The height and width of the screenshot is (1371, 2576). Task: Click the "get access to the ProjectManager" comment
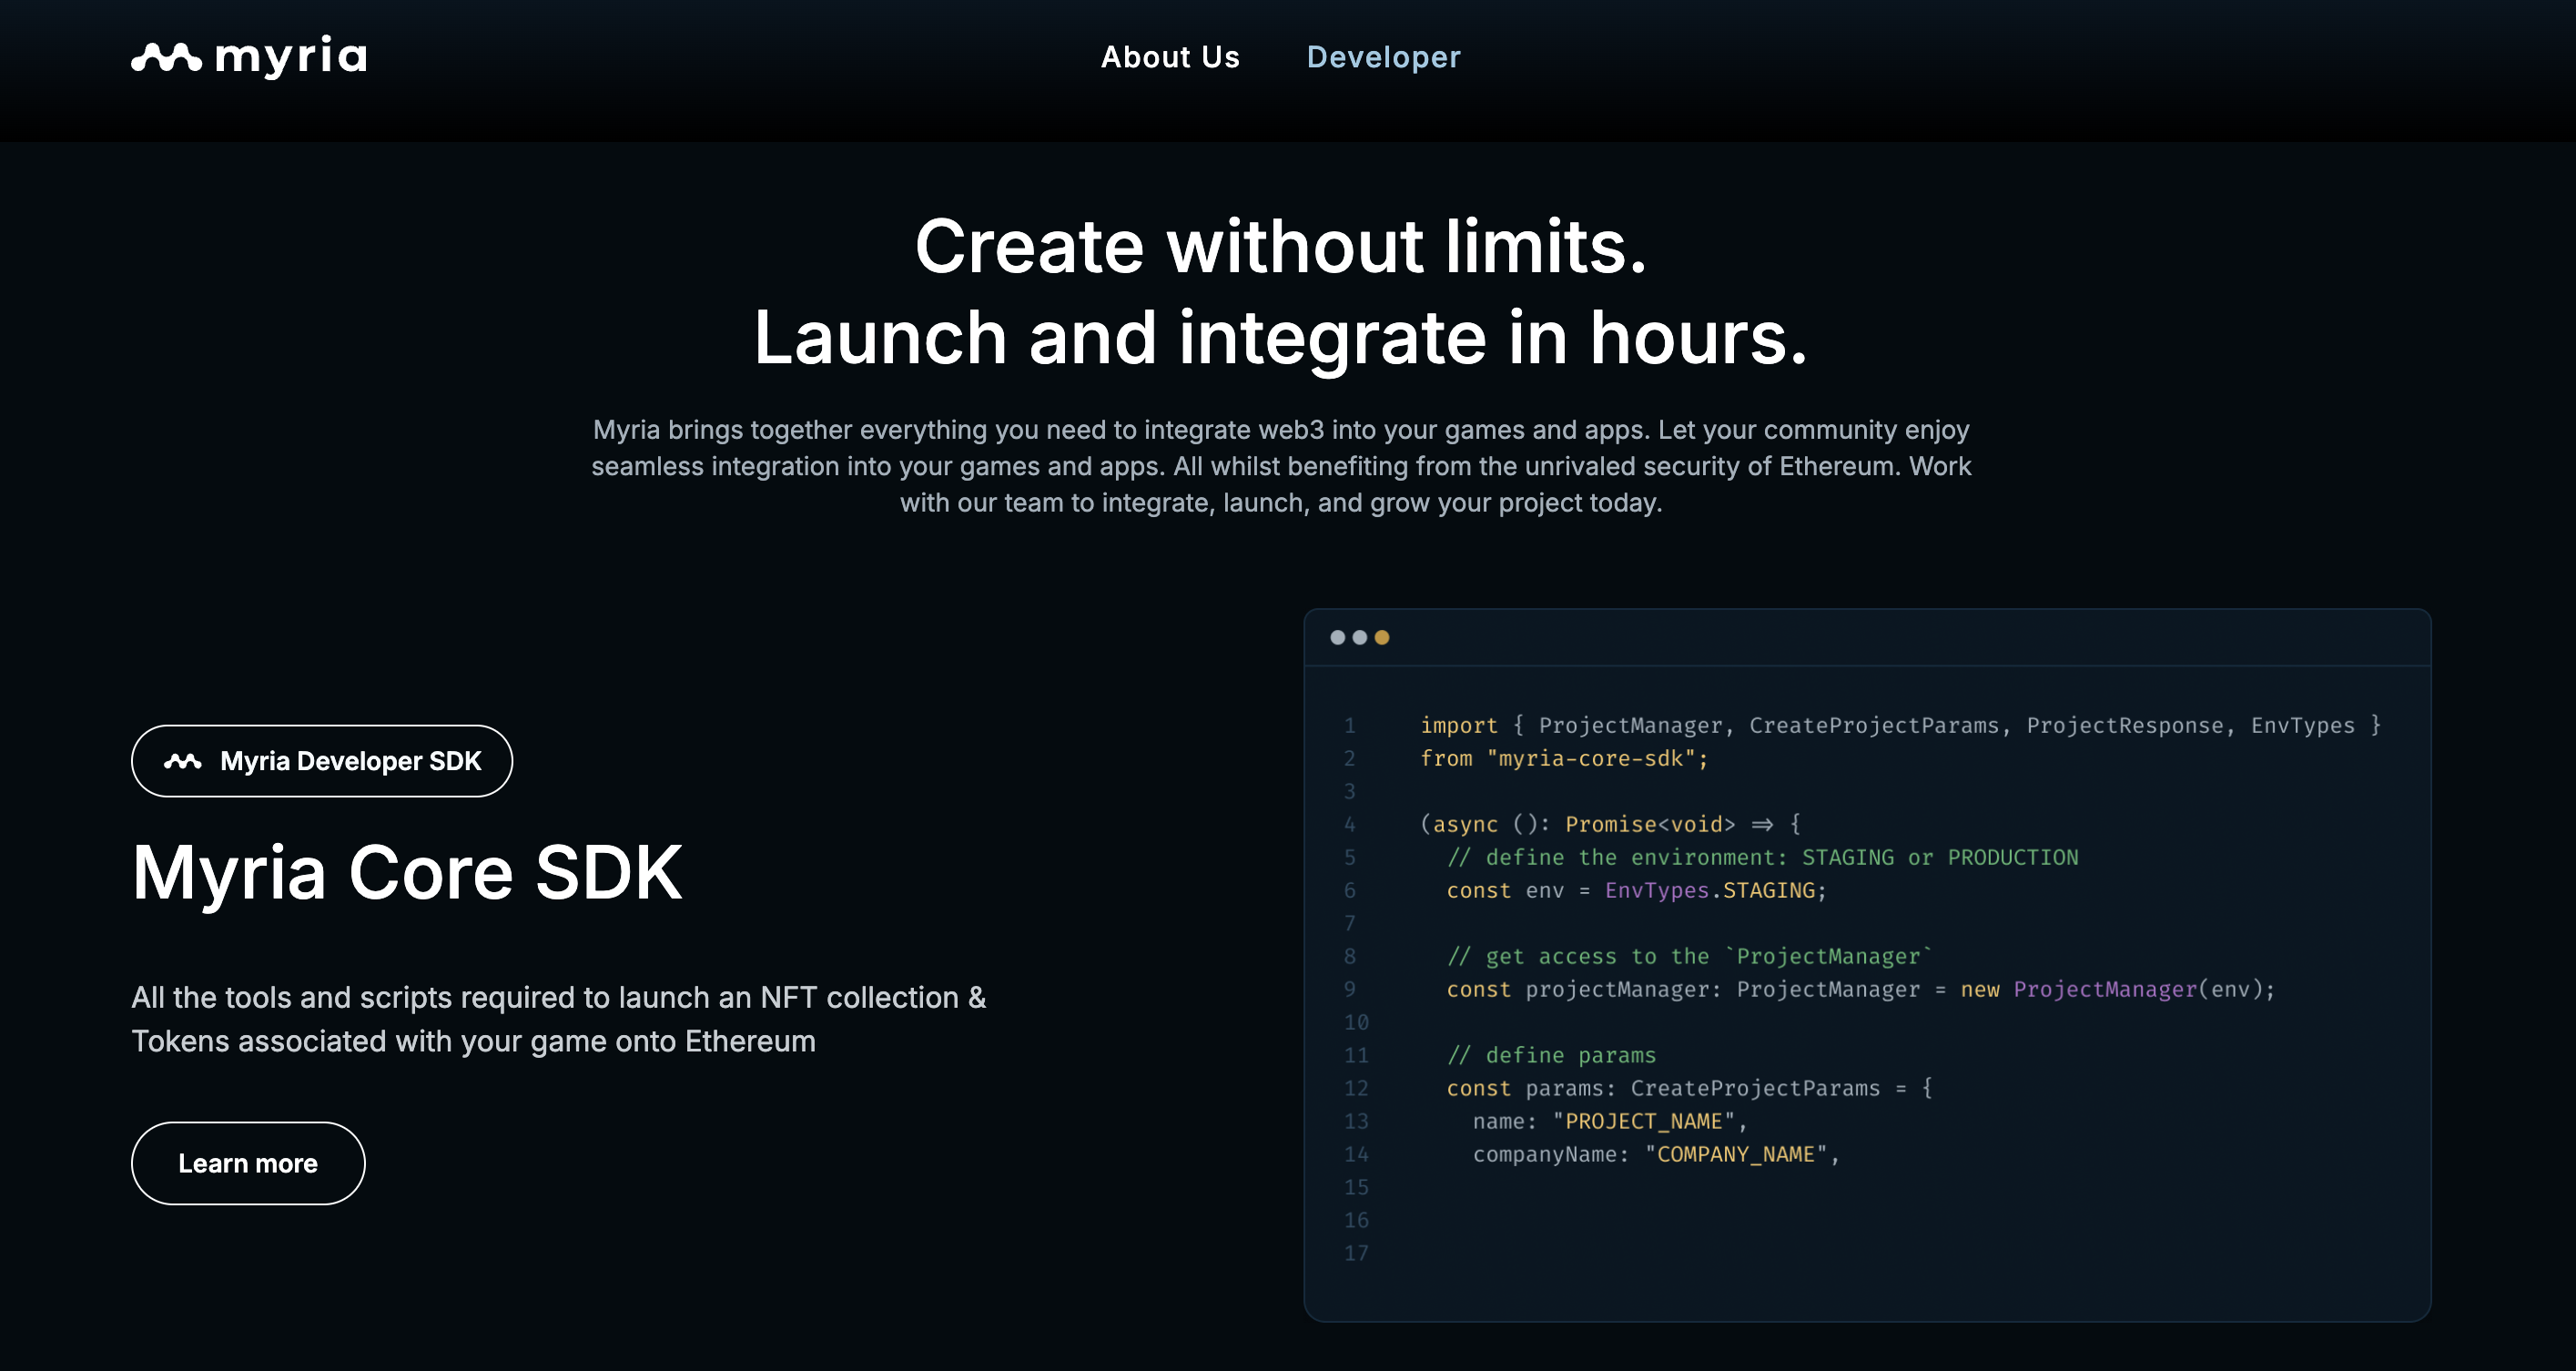1690,957
